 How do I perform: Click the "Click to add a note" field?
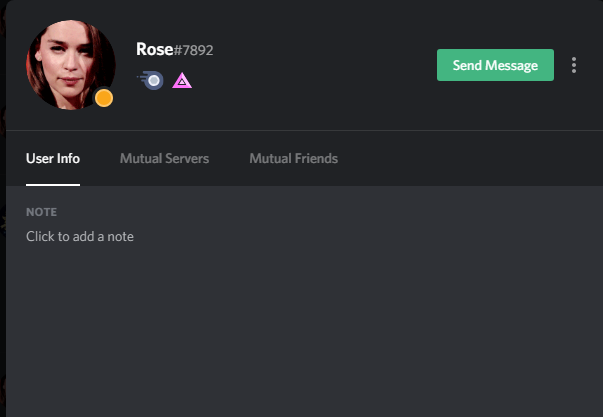pyautogui.click(x=80, y=237)
